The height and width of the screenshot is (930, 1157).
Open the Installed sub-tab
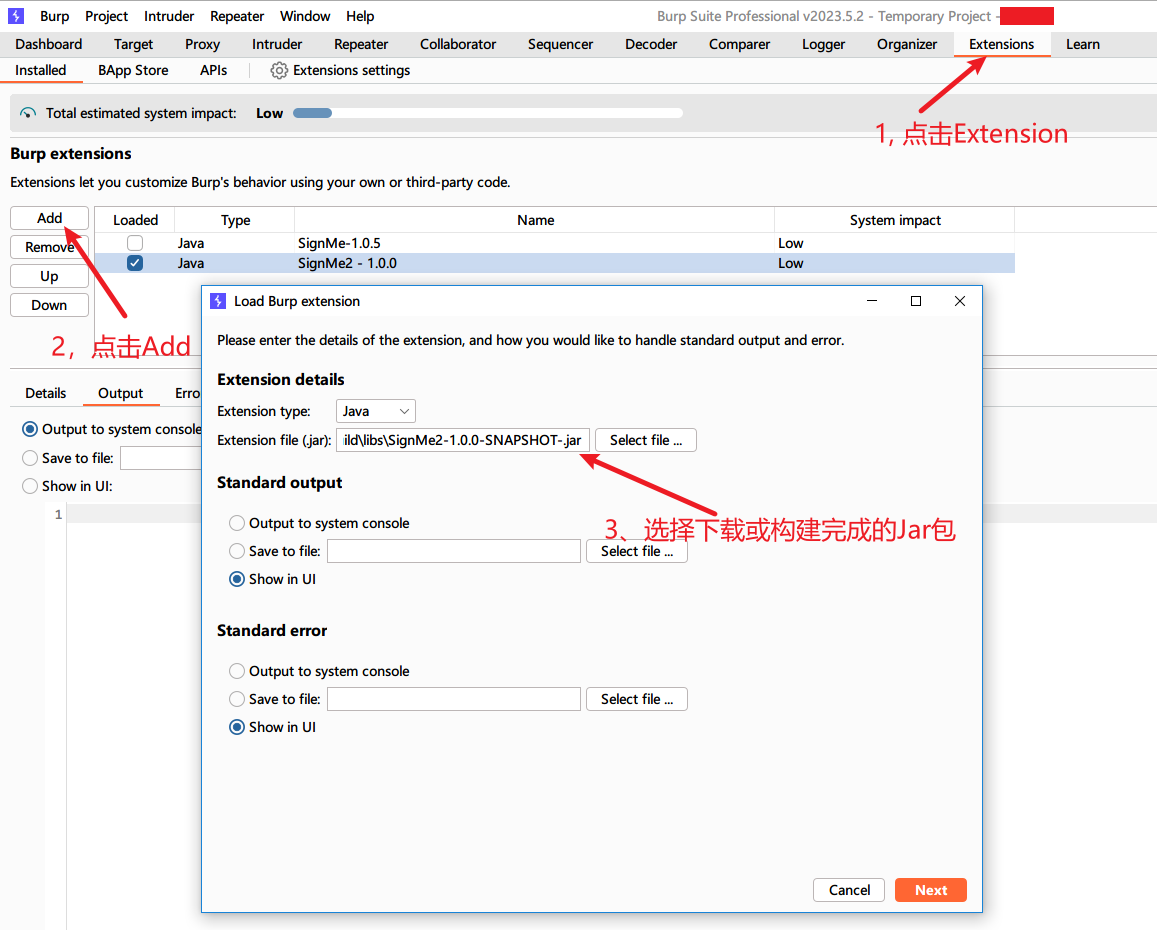pyautogui.click(x=41, y=70)
